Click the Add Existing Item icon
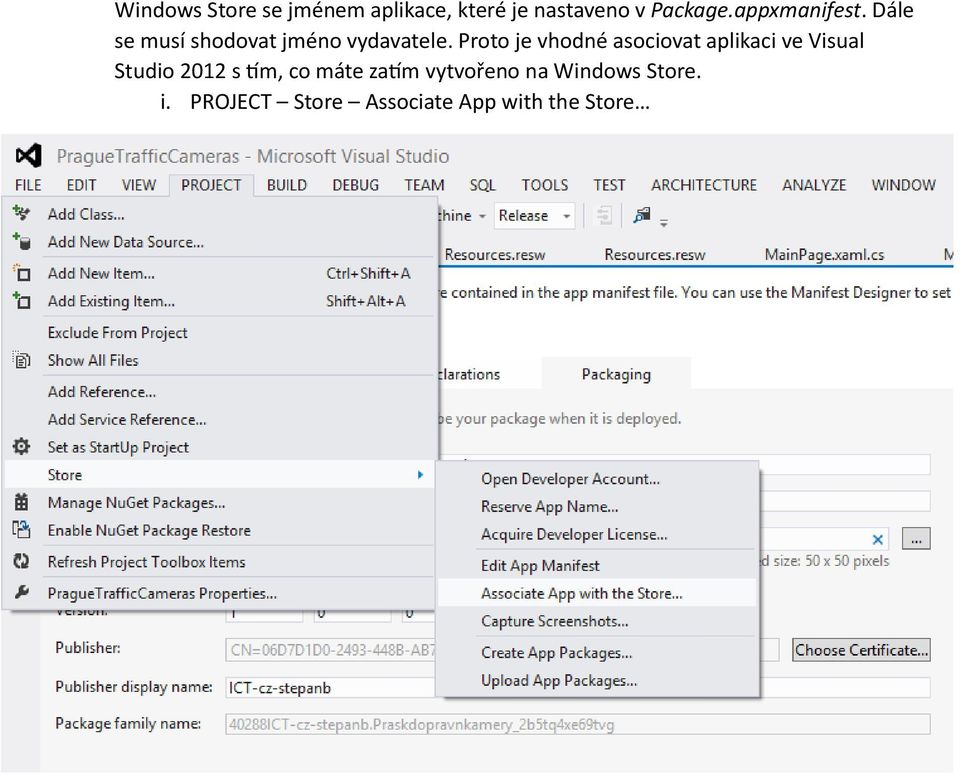 click(x=21, y=300)
